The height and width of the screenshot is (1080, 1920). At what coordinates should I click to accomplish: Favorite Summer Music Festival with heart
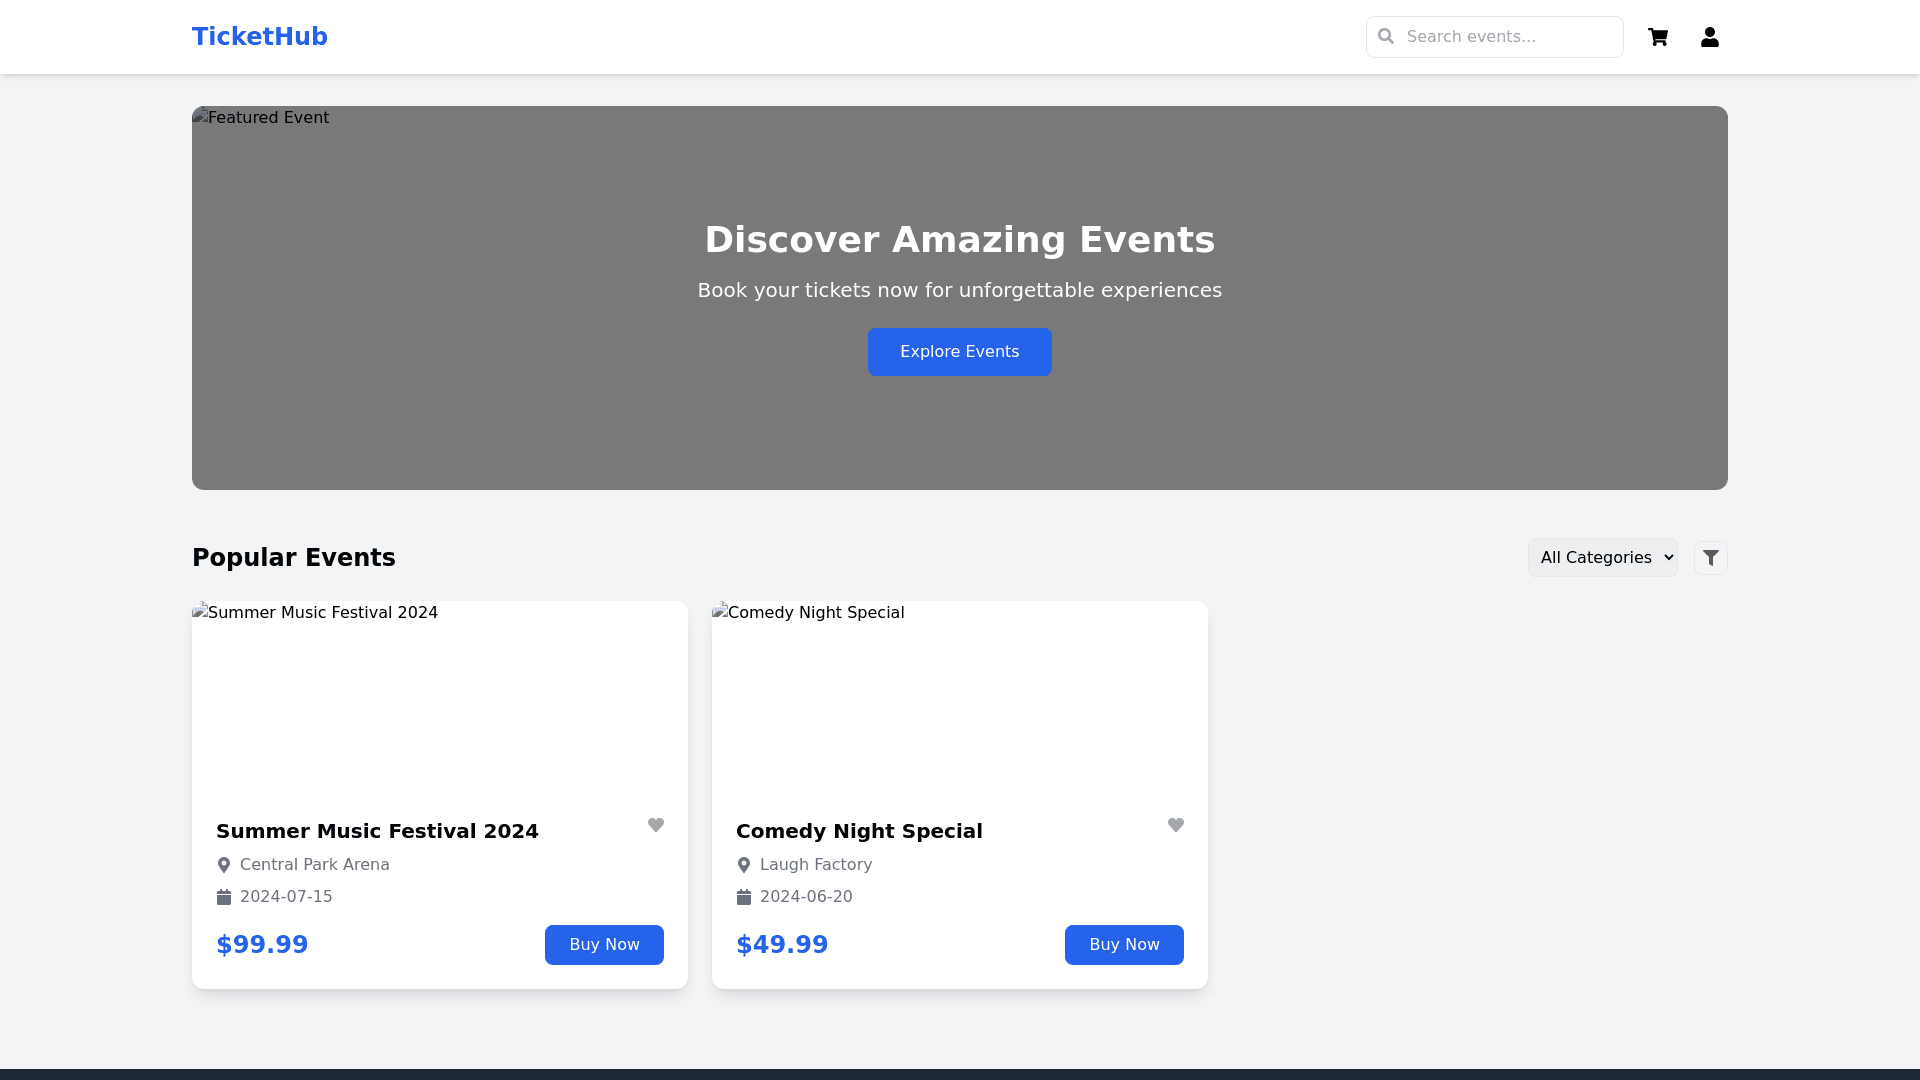[656, 825]
